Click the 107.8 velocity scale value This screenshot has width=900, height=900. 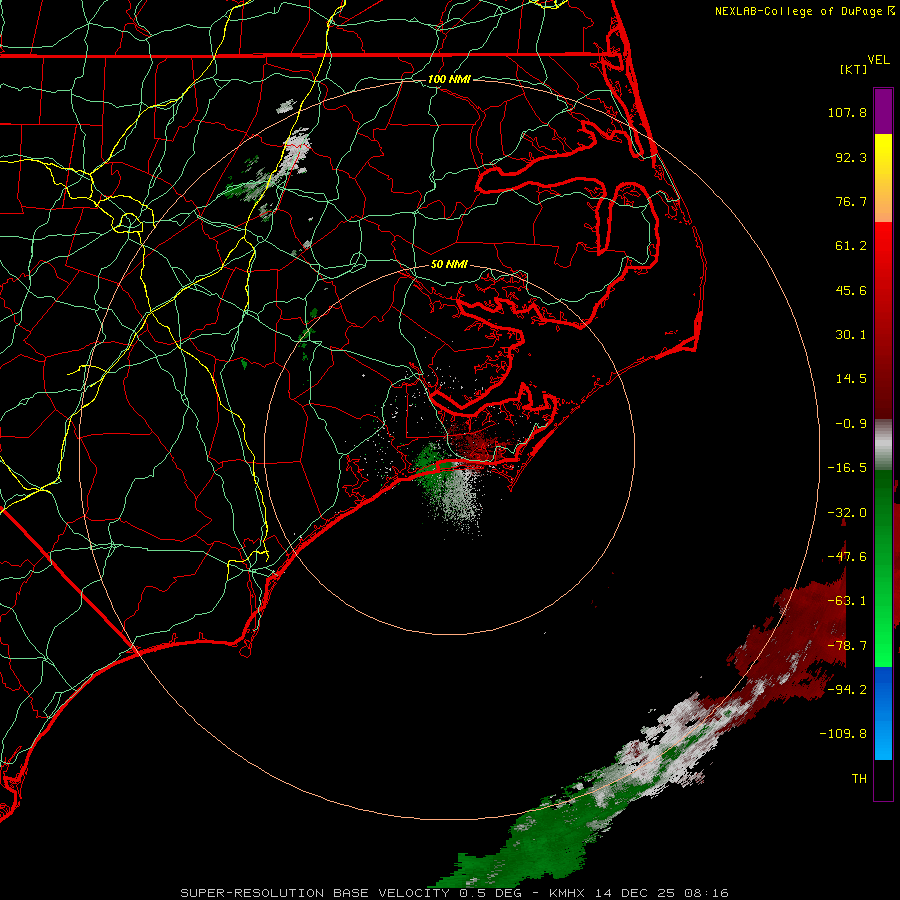point(847,112)
